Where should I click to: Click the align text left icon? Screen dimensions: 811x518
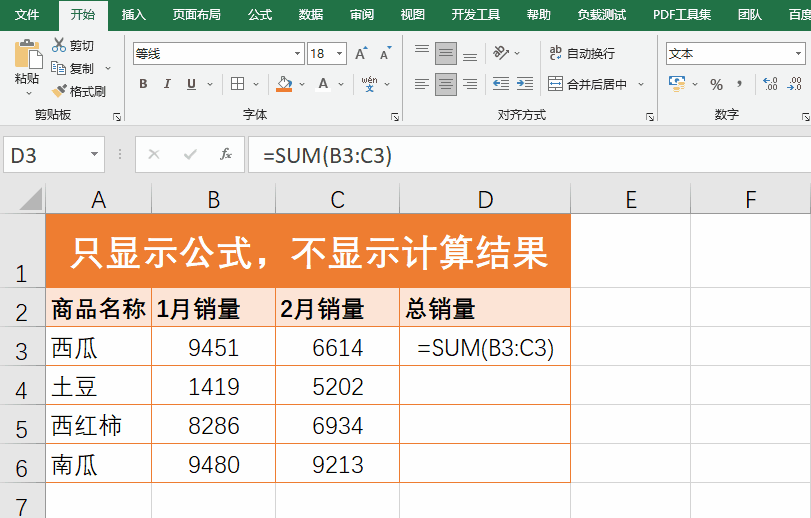click(x=421, y=84)
